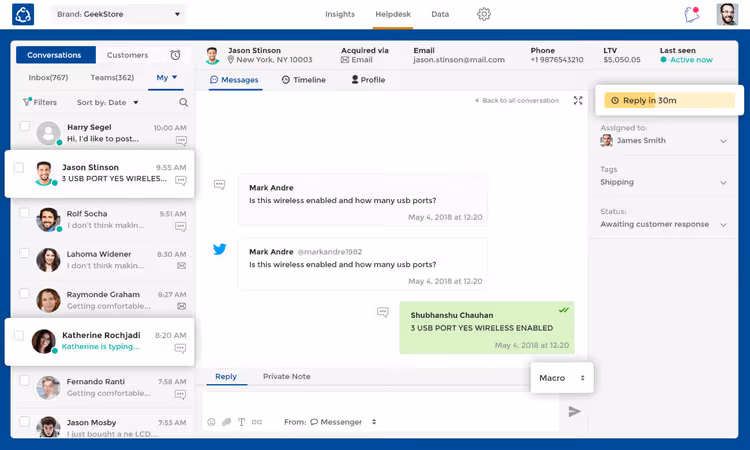Viewport: 750px width, 450px height.
Task: Click @markandre1982 Twitter handle
Action: [x=330, y=252]
